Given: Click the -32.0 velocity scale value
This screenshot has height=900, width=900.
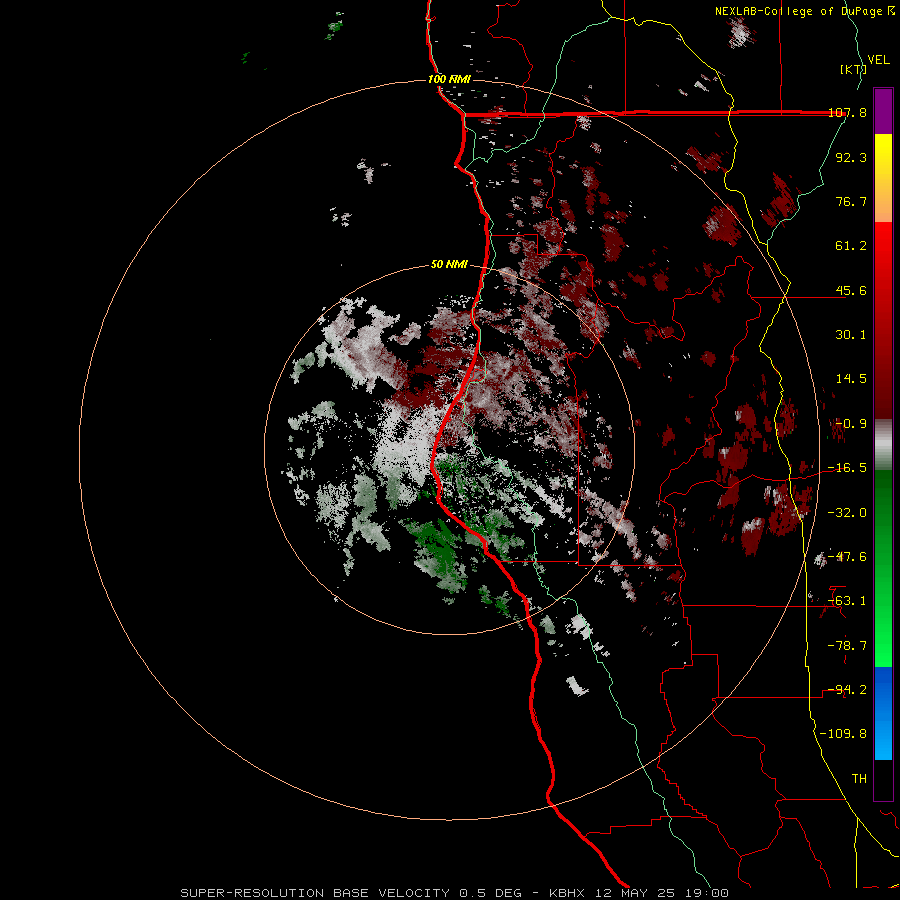Looking at the screenshot, I should tap(847, 513).
